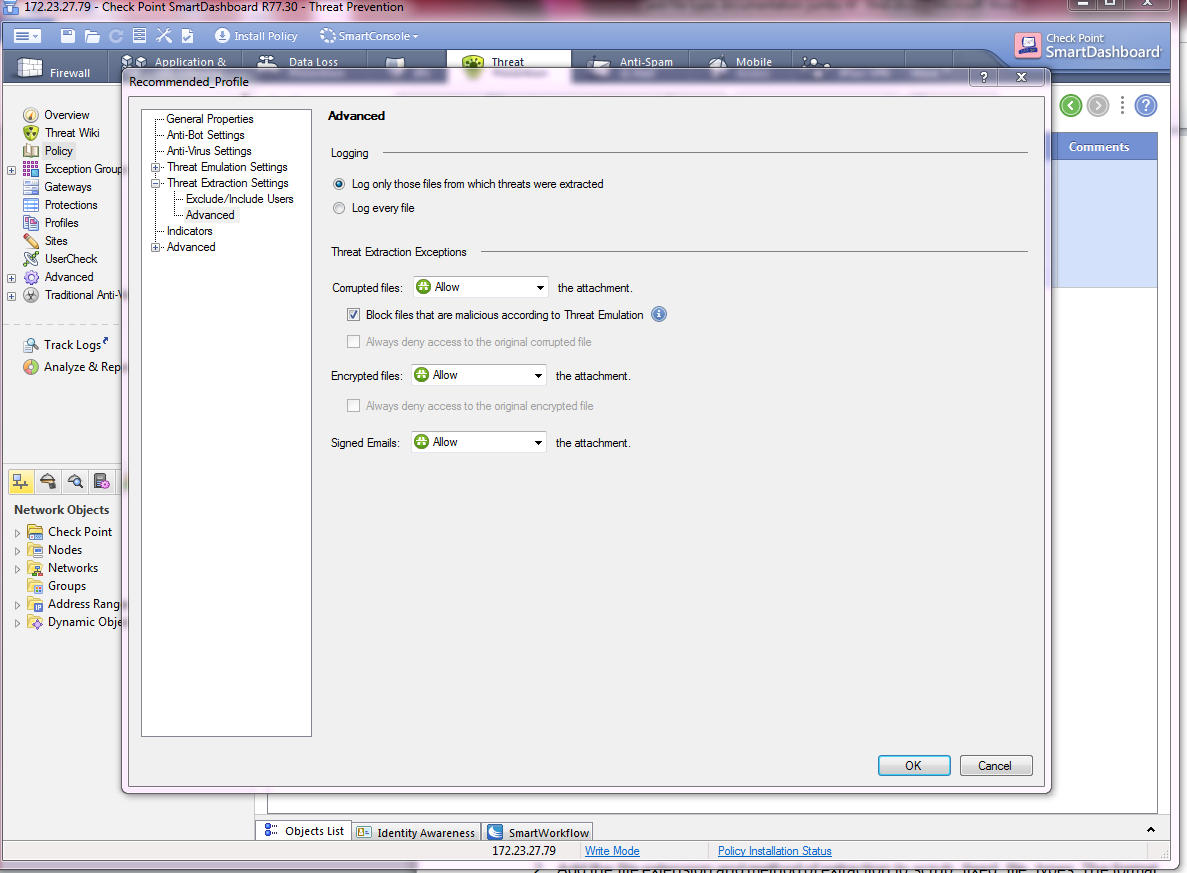Select the Network Objects view icon
Screen dimensions: 1187x873
tap(20, 481)
